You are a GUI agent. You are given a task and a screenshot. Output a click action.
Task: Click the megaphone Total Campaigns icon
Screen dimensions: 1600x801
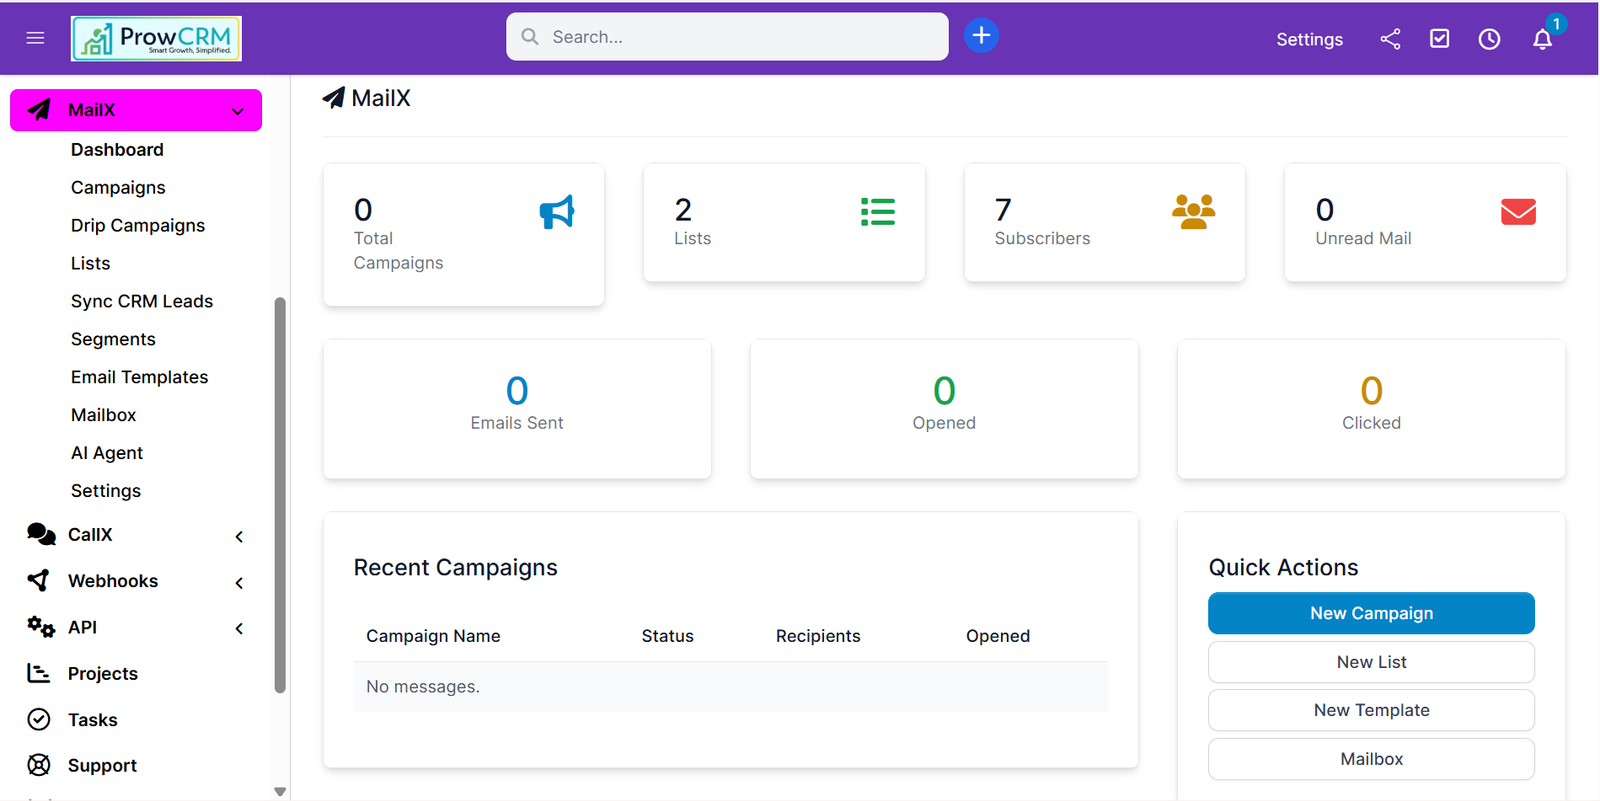pos(557,212)
